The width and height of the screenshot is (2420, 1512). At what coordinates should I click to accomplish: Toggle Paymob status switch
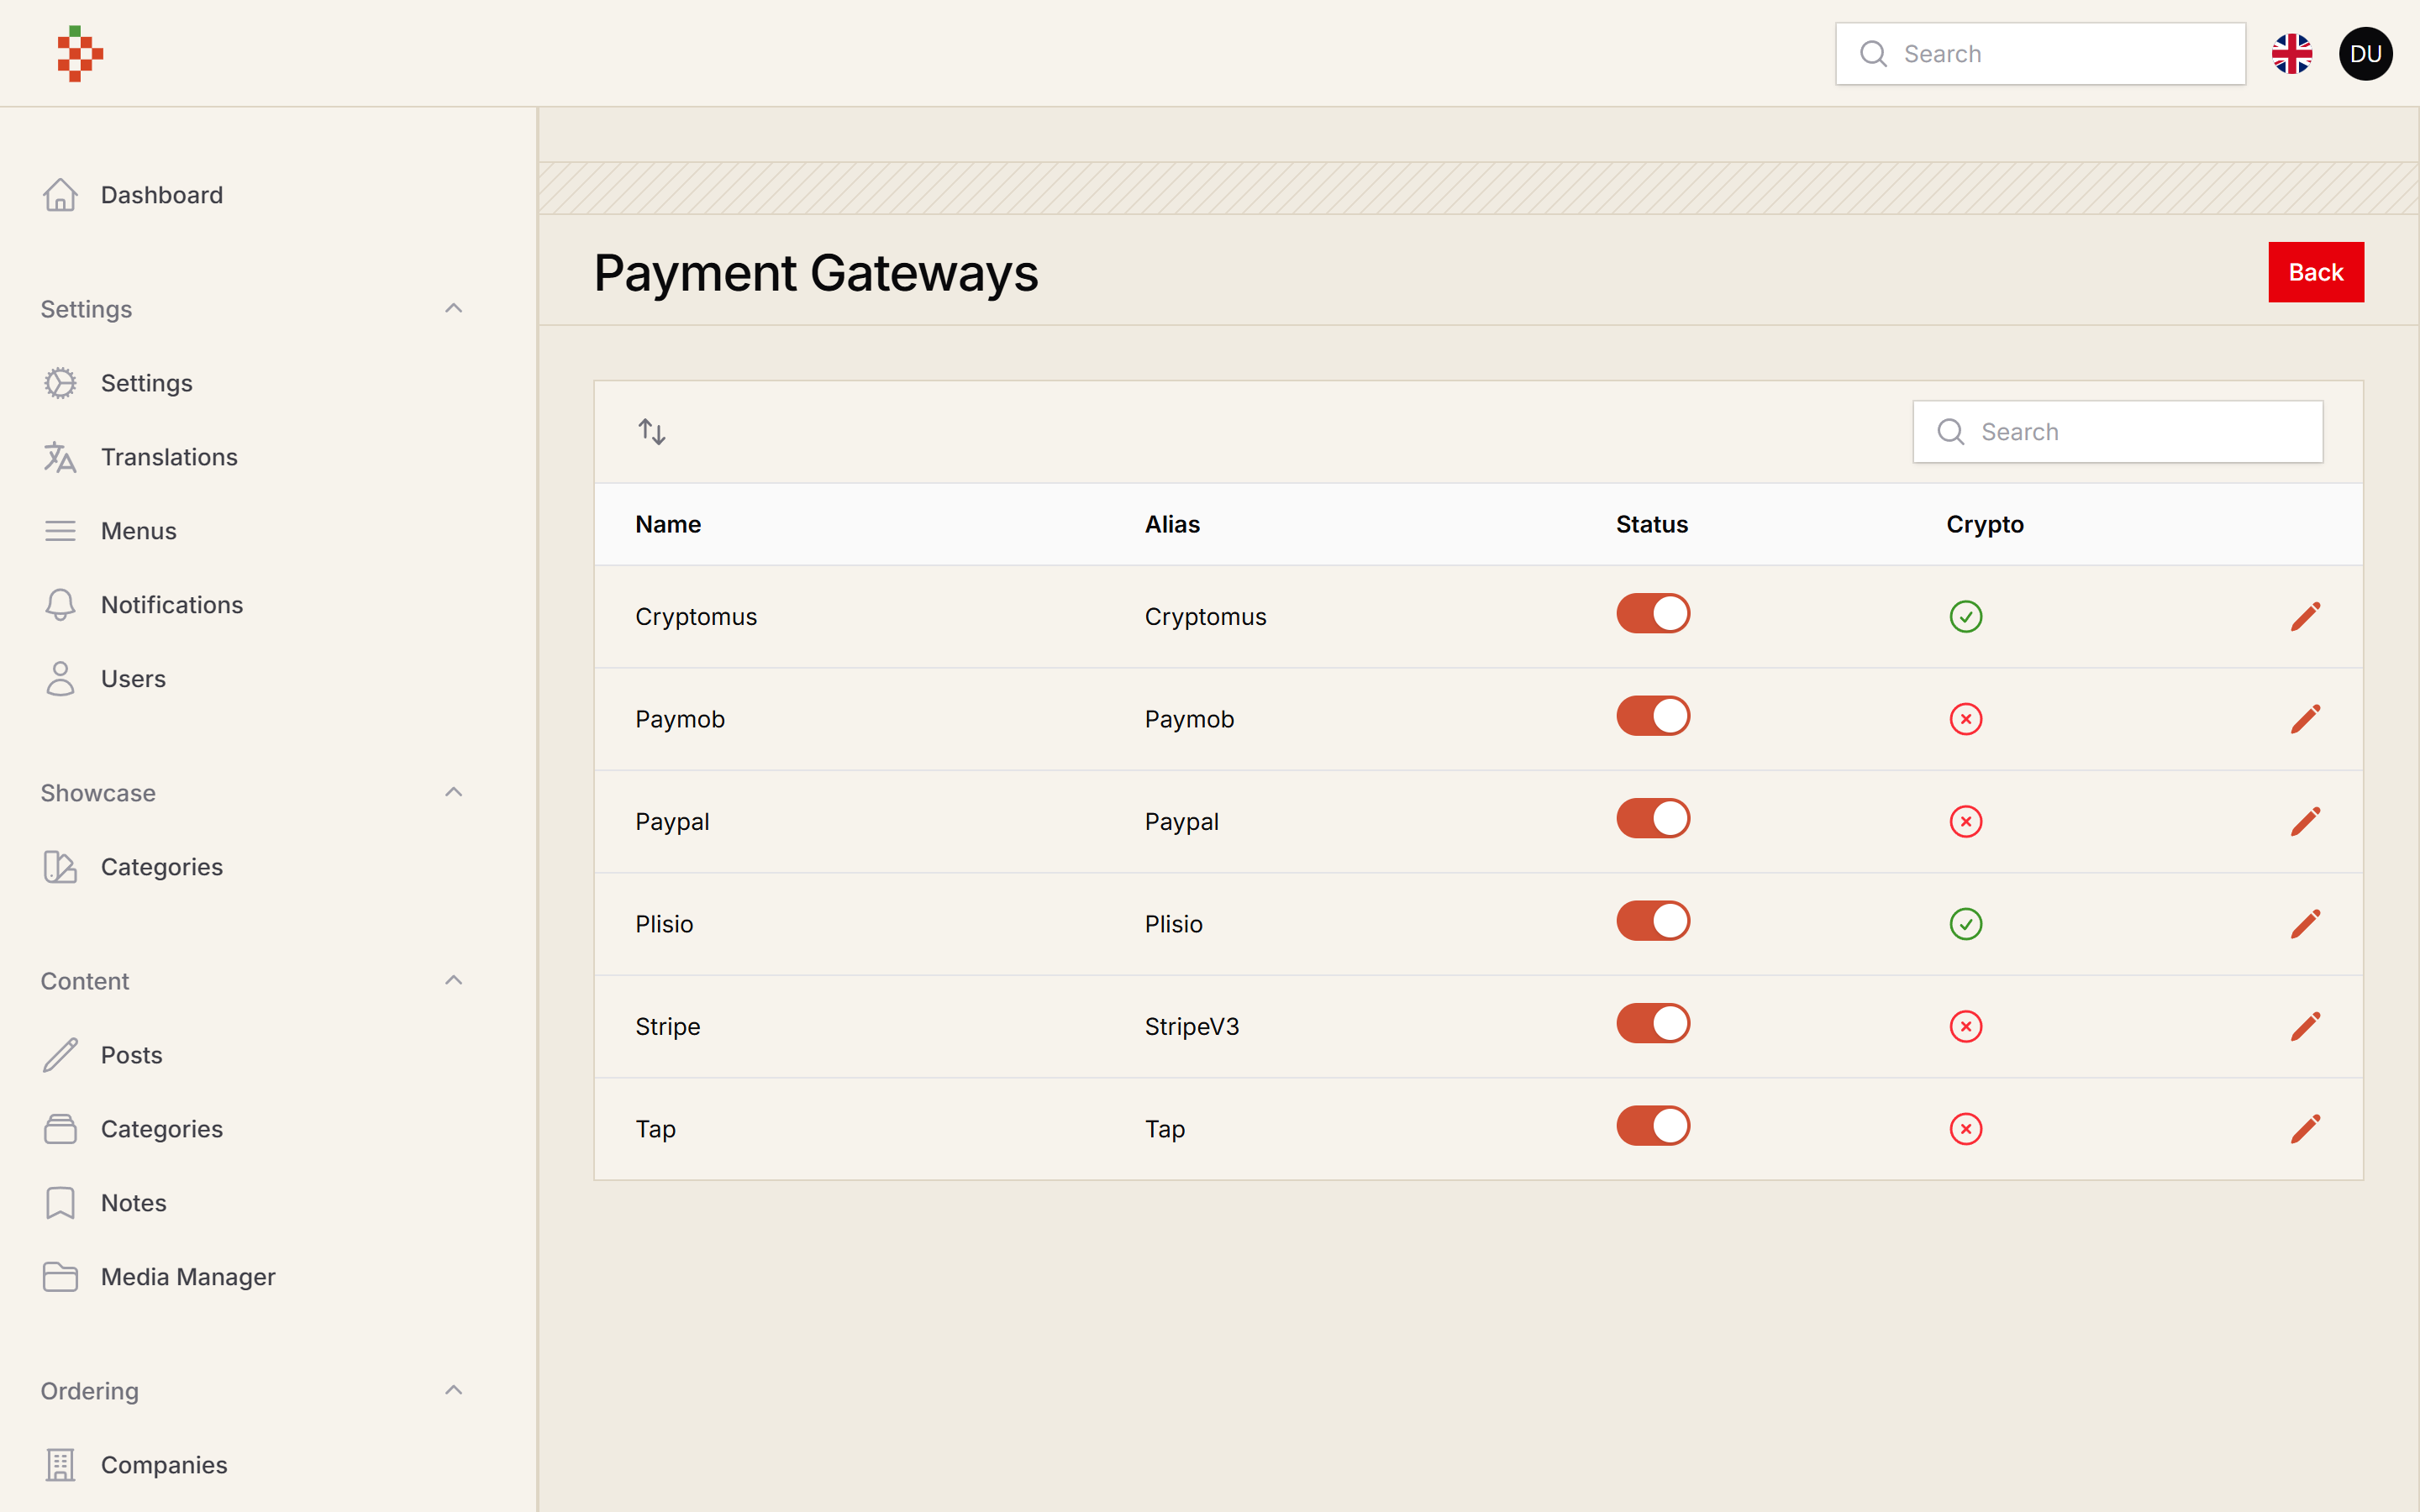[x=1653, y=716]
